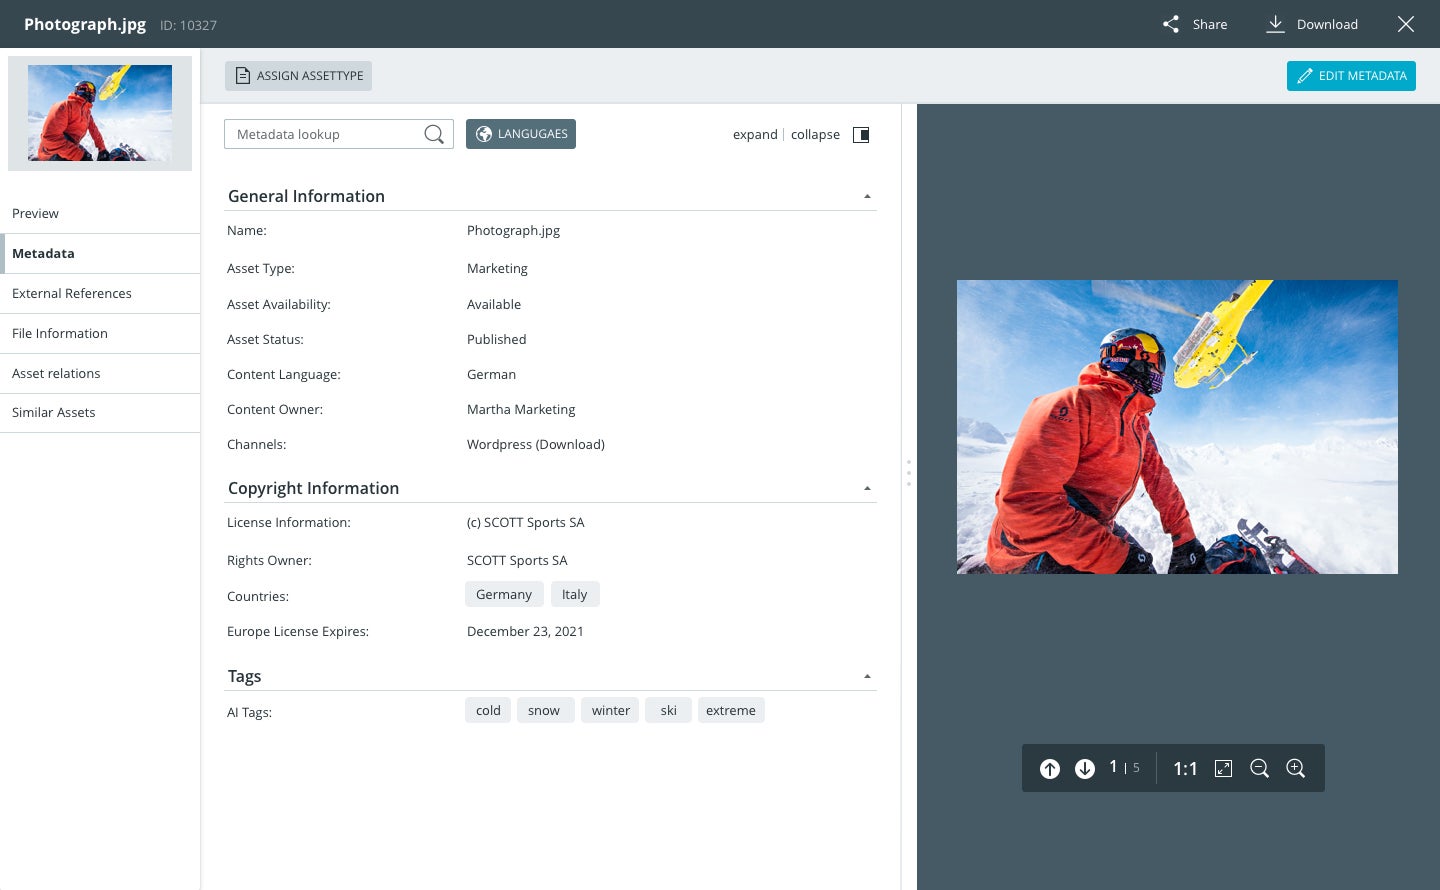
Task: Go to next page with down arrow
Action: 1085,768
